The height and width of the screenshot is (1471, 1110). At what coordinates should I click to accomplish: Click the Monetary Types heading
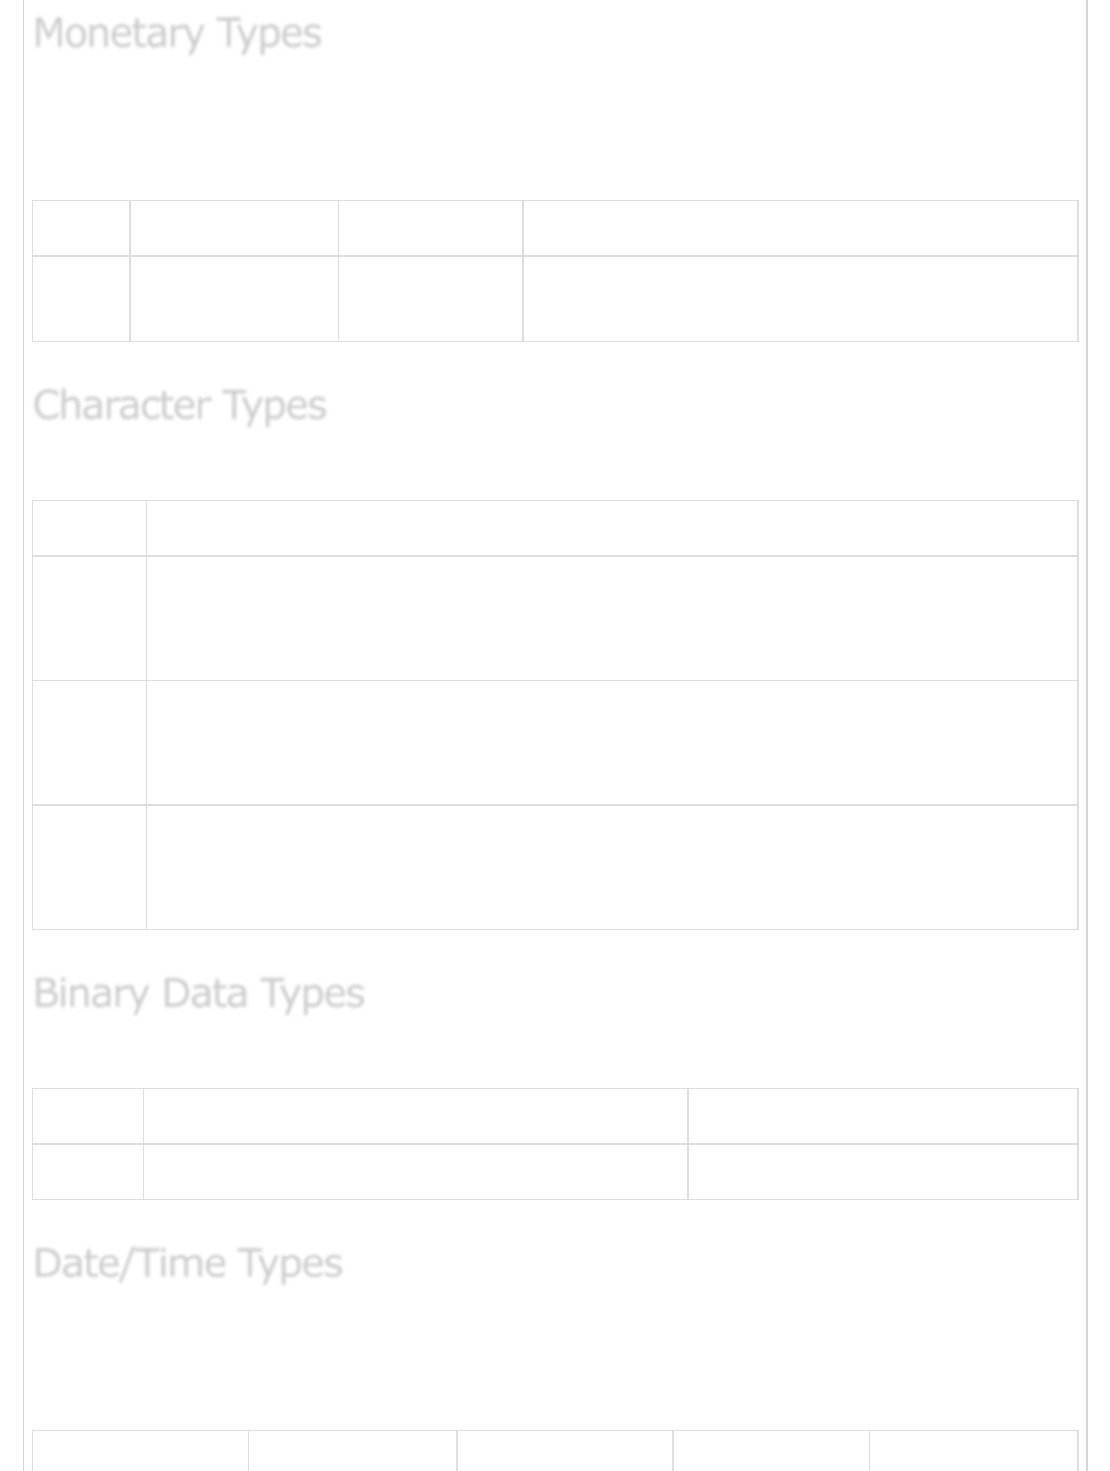point(177,33)
